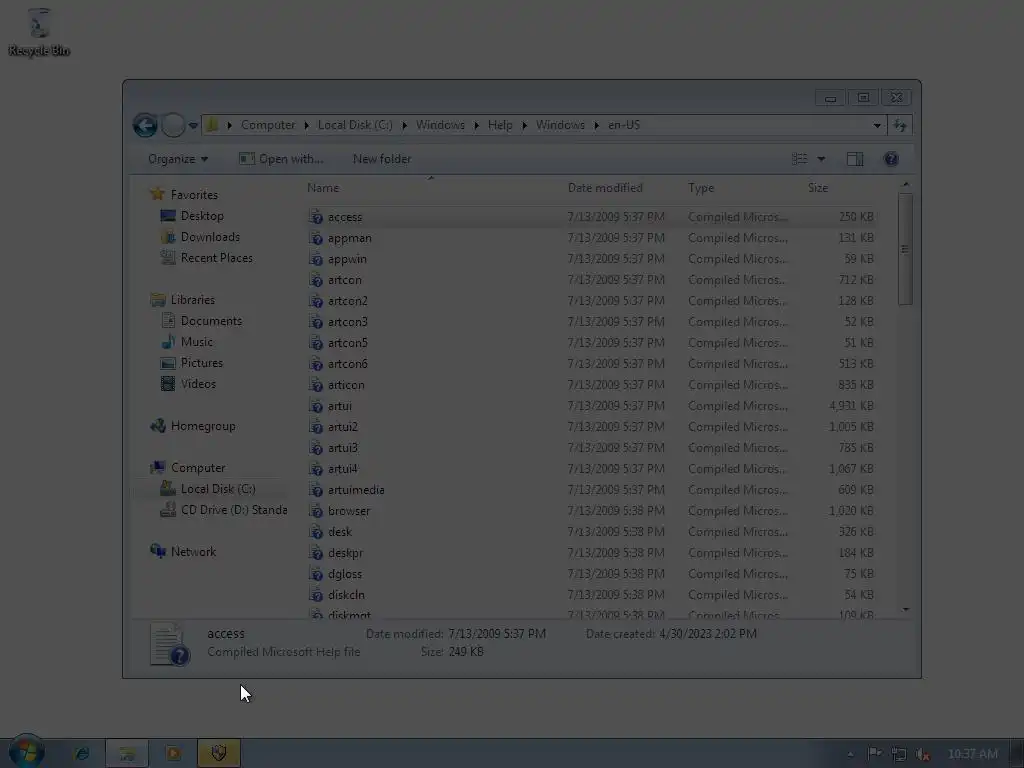Click the Open with... toolbar button
This screenshot has height=768, width=1024.
(x=281, y=159)
